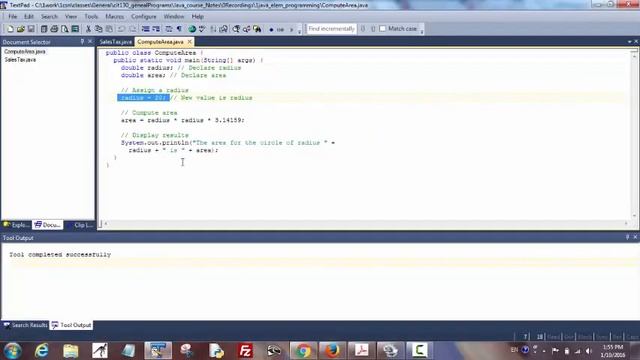Click the editor vertical scrollbar

[x=634, y=135]
